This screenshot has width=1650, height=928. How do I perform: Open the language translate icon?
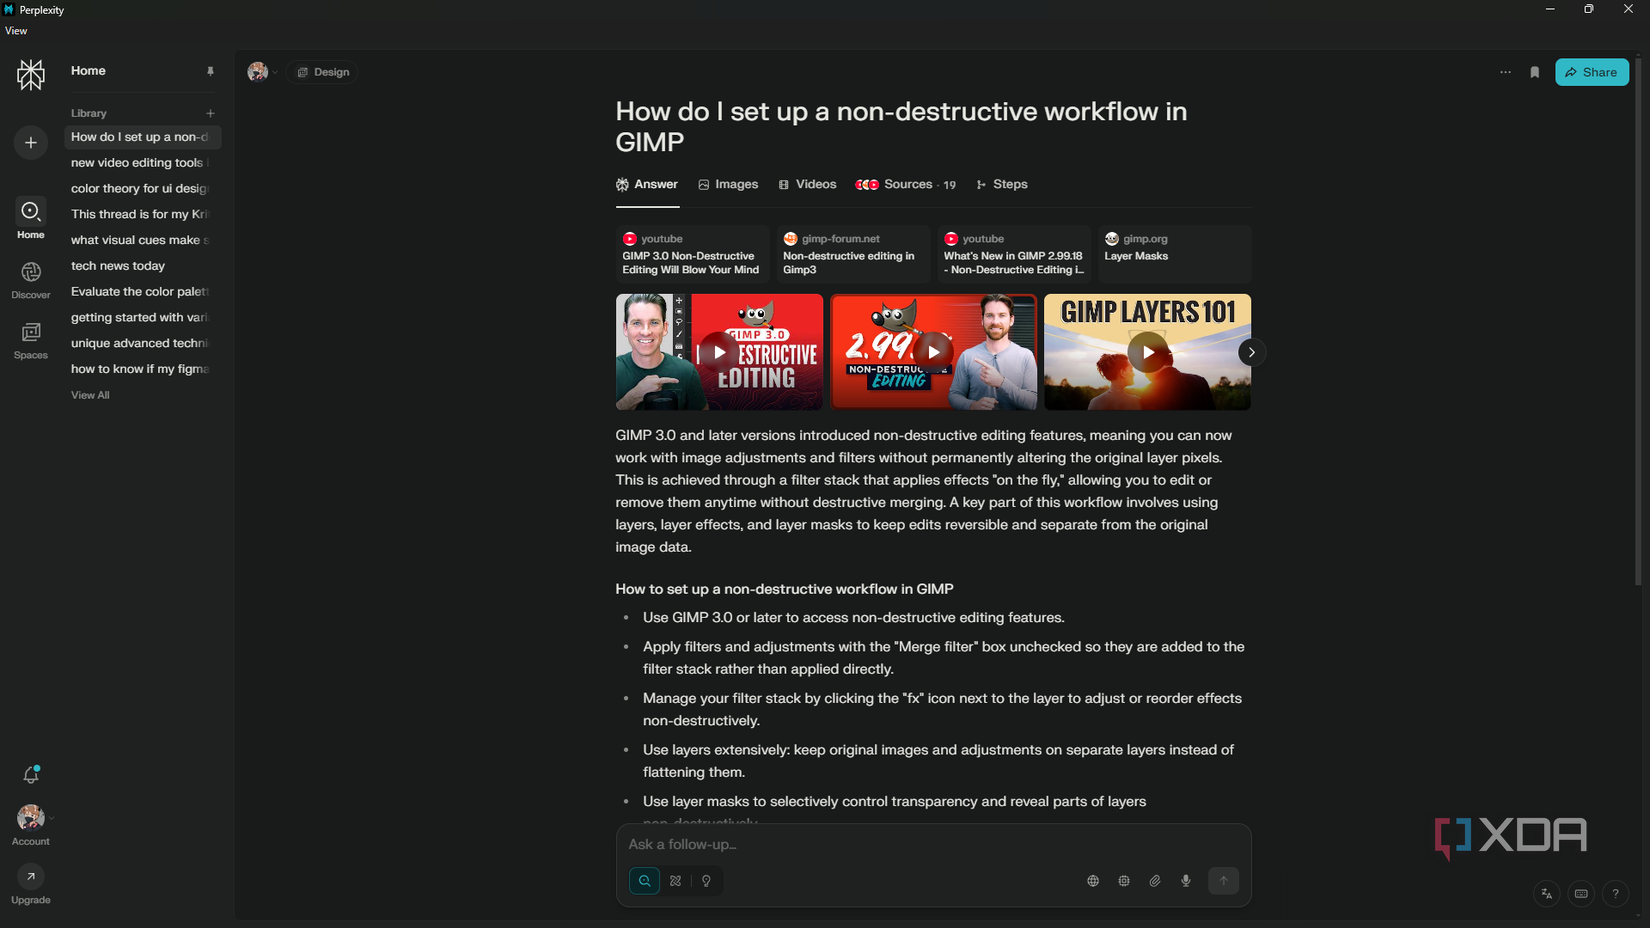(x=1547, y=894)
